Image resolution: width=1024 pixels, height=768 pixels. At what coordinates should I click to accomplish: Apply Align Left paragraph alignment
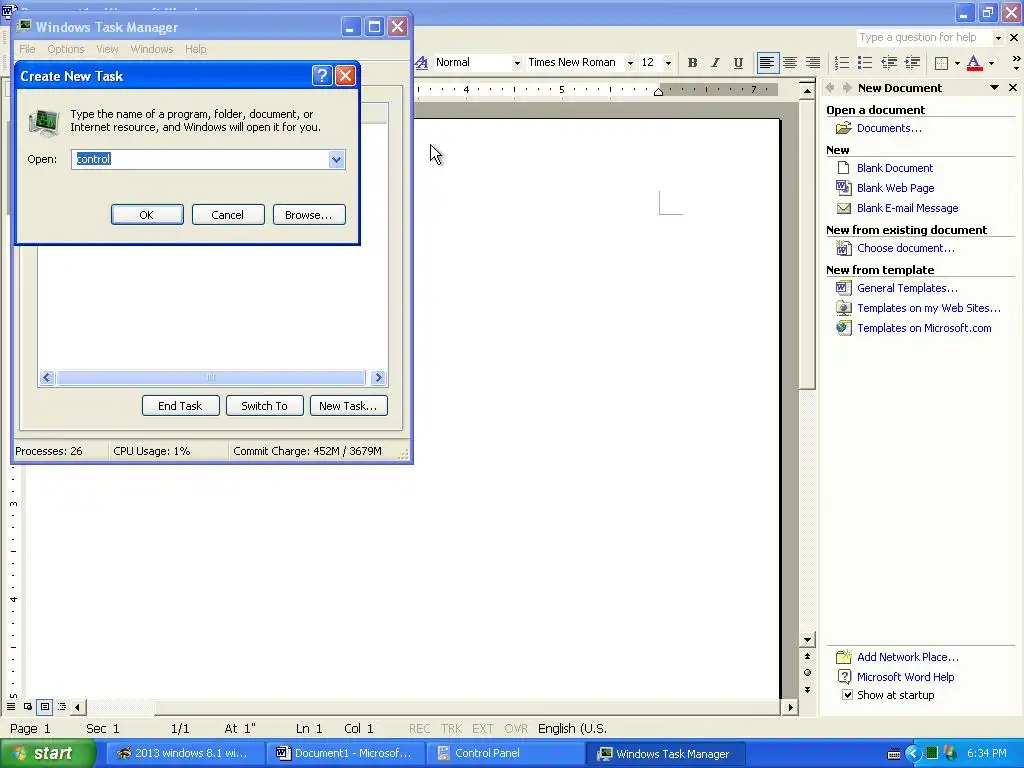(767, 63)
